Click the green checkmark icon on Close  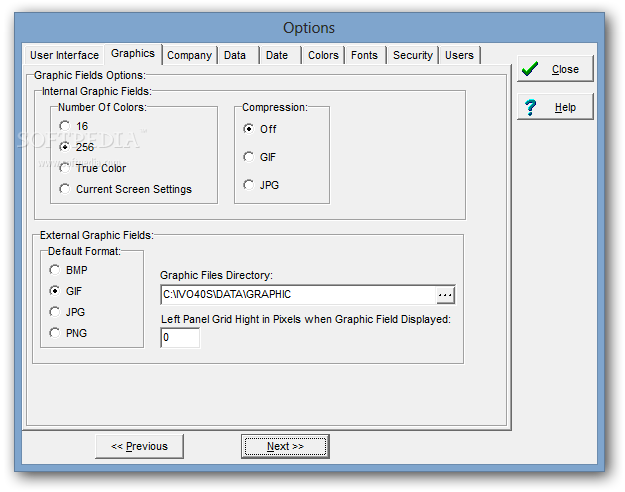click(530, 69)
